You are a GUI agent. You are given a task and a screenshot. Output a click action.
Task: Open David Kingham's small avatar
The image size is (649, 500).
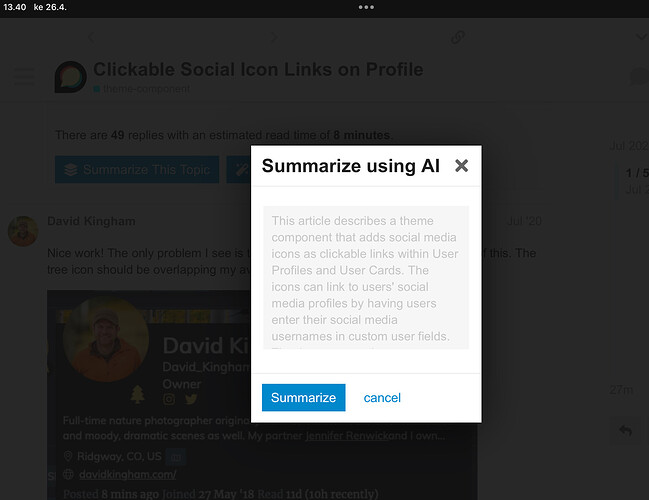click(23, 231)
